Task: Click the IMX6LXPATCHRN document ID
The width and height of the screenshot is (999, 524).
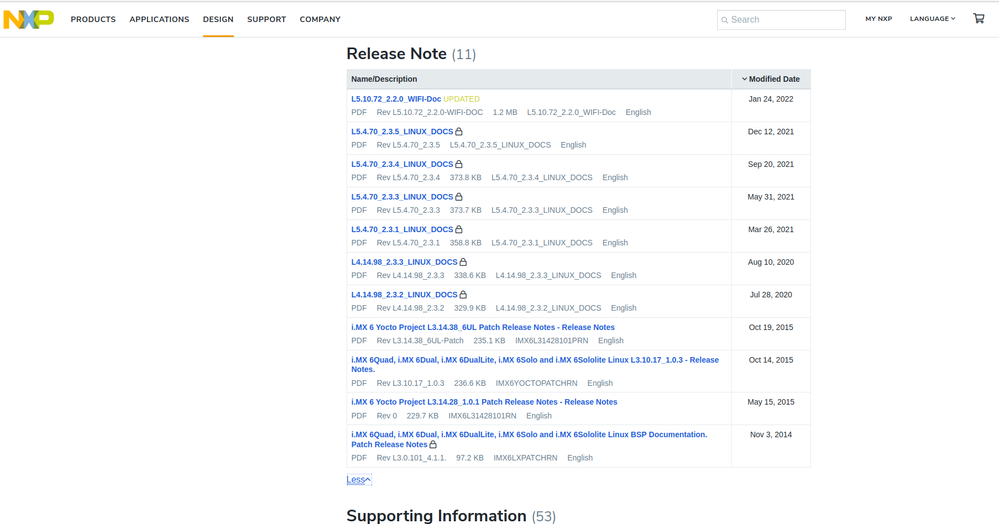Action: tap(525, 458)
